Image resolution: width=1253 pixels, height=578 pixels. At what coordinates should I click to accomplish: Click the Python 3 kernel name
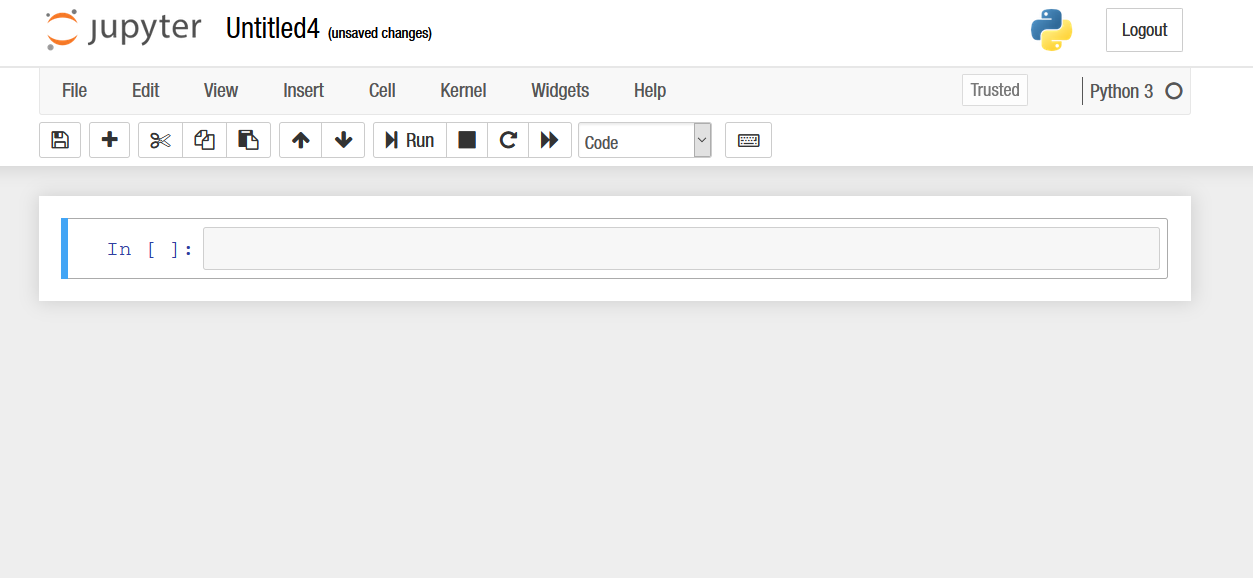1121,91
